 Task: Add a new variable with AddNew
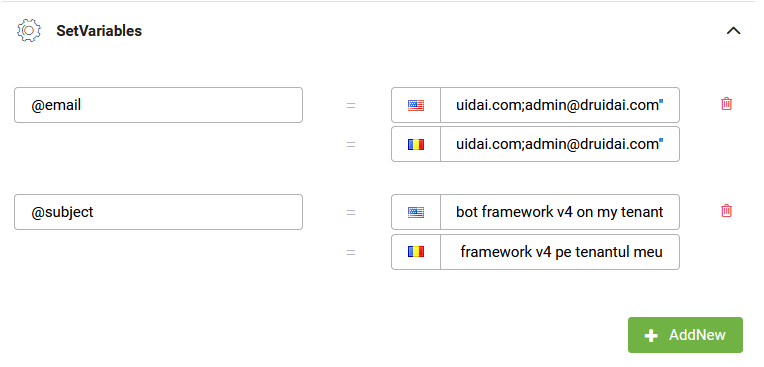point(685,335)
